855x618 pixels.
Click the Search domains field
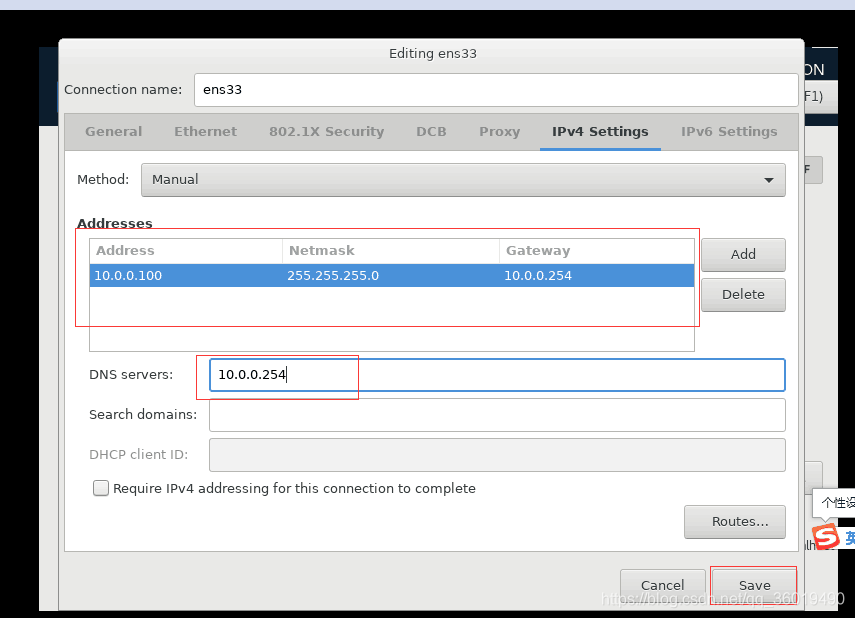[497, 415]
